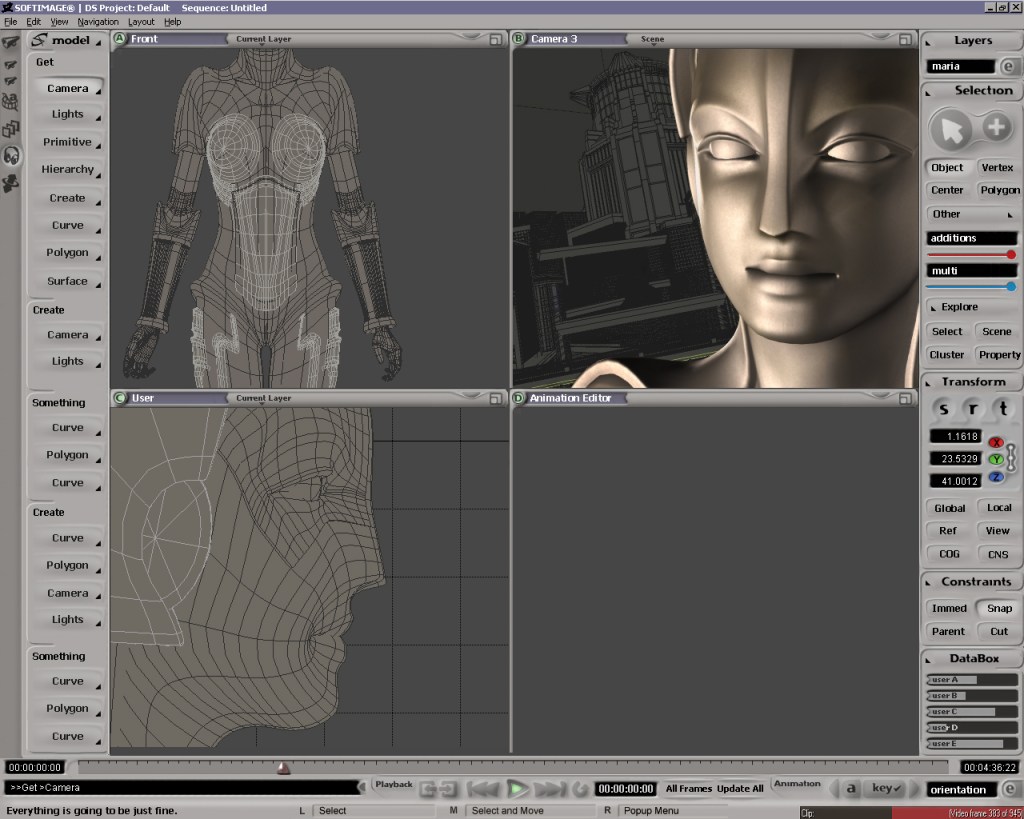Viewport: 1024px width, 819px height.
Task: Click the rotate 'r' transform icon
Action: (972, 409)
